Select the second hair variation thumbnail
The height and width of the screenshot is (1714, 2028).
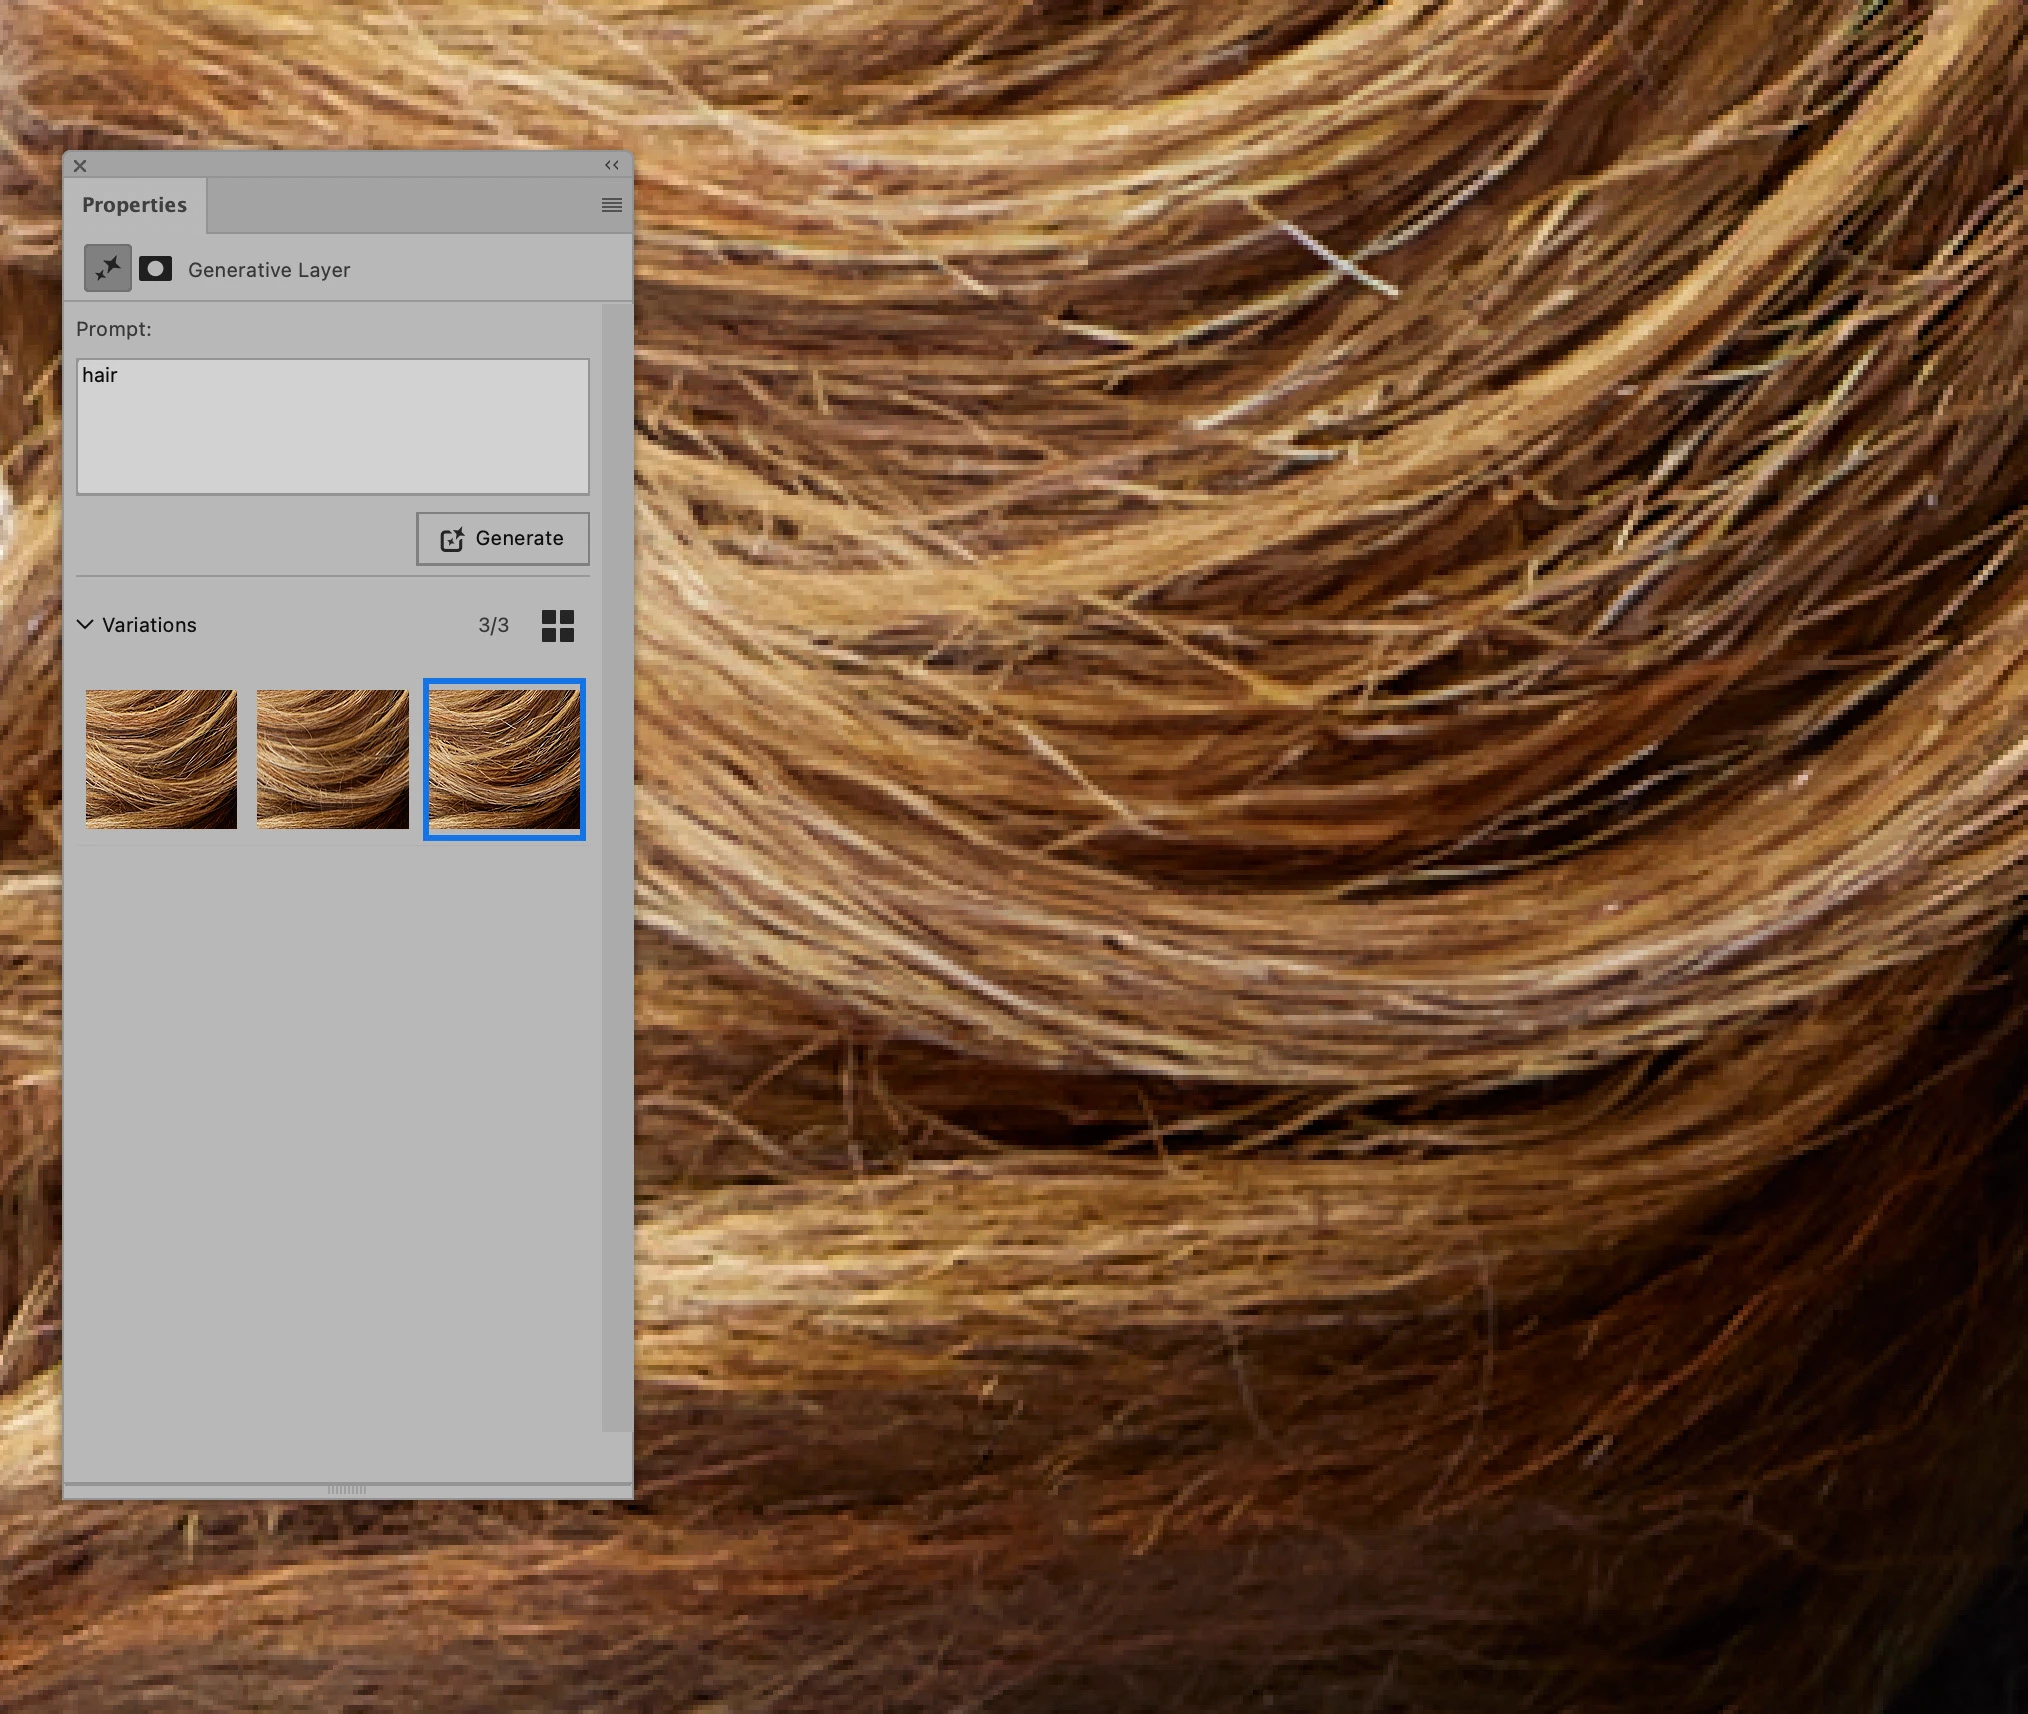tap(332, 759)
